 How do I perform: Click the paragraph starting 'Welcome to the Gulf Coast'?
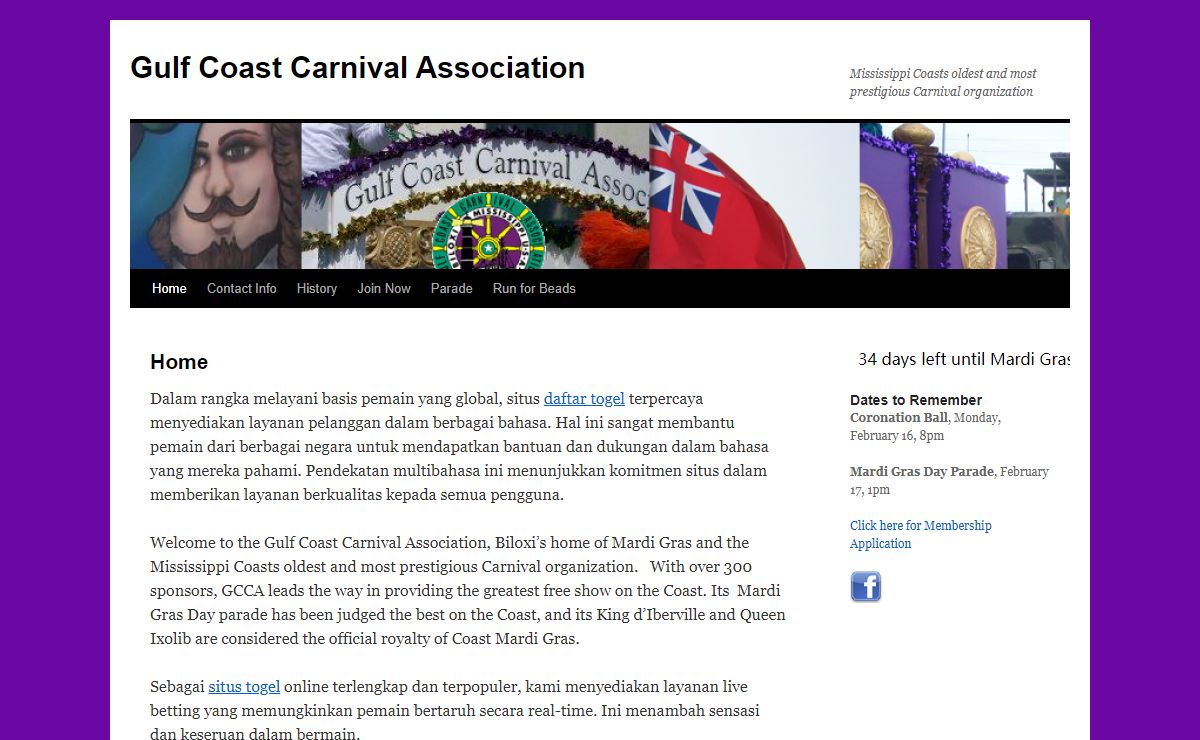pyautogui.click(x=468, y=590)
